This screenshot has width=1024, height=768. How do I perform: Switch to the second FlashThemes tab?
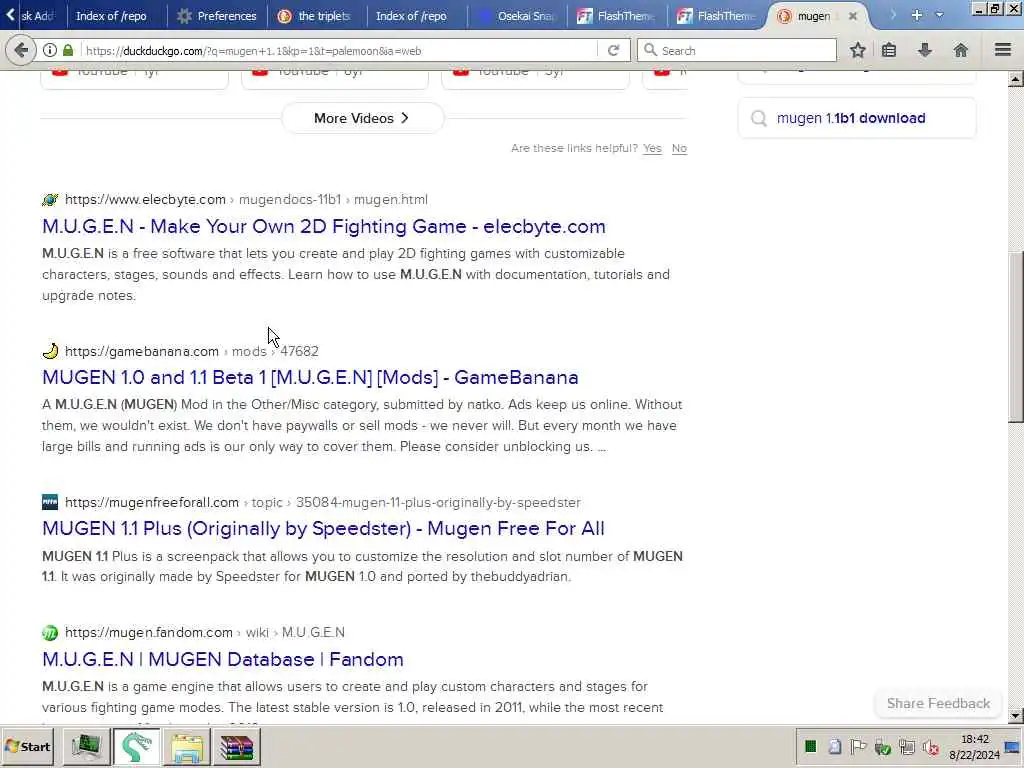(716, 16)
